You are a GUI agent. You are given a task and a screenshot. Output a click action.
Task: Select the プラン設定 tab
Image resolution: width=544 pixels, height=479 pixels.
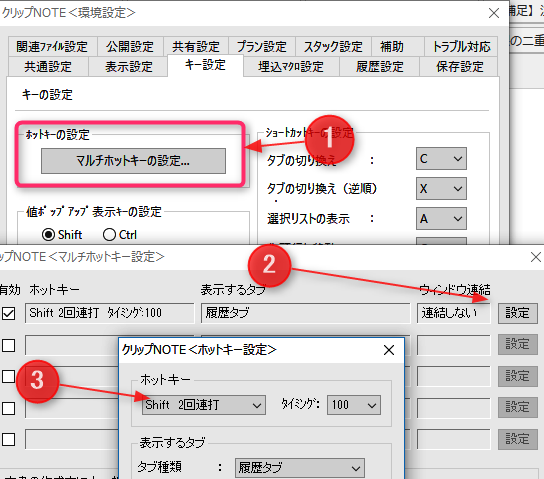262,46
